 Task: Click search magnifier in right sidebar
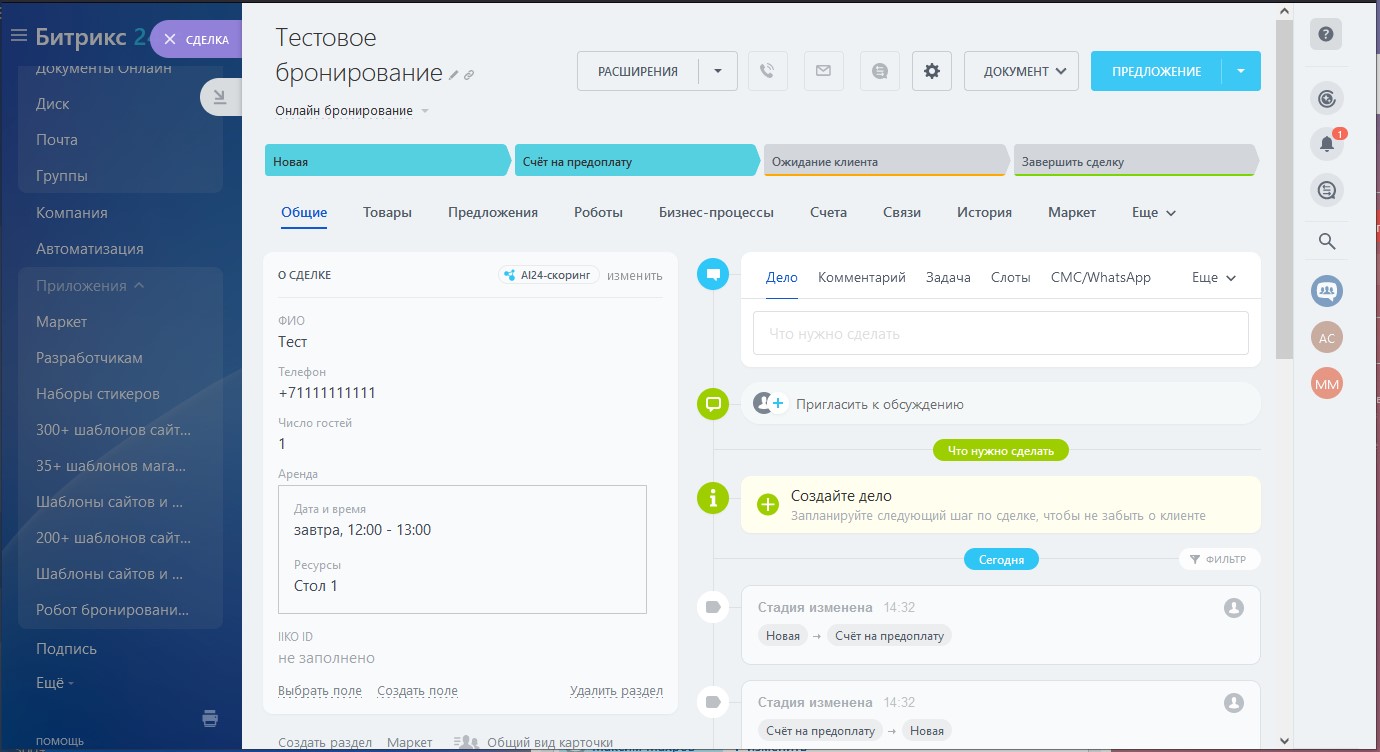click(x=1327, y=241)
